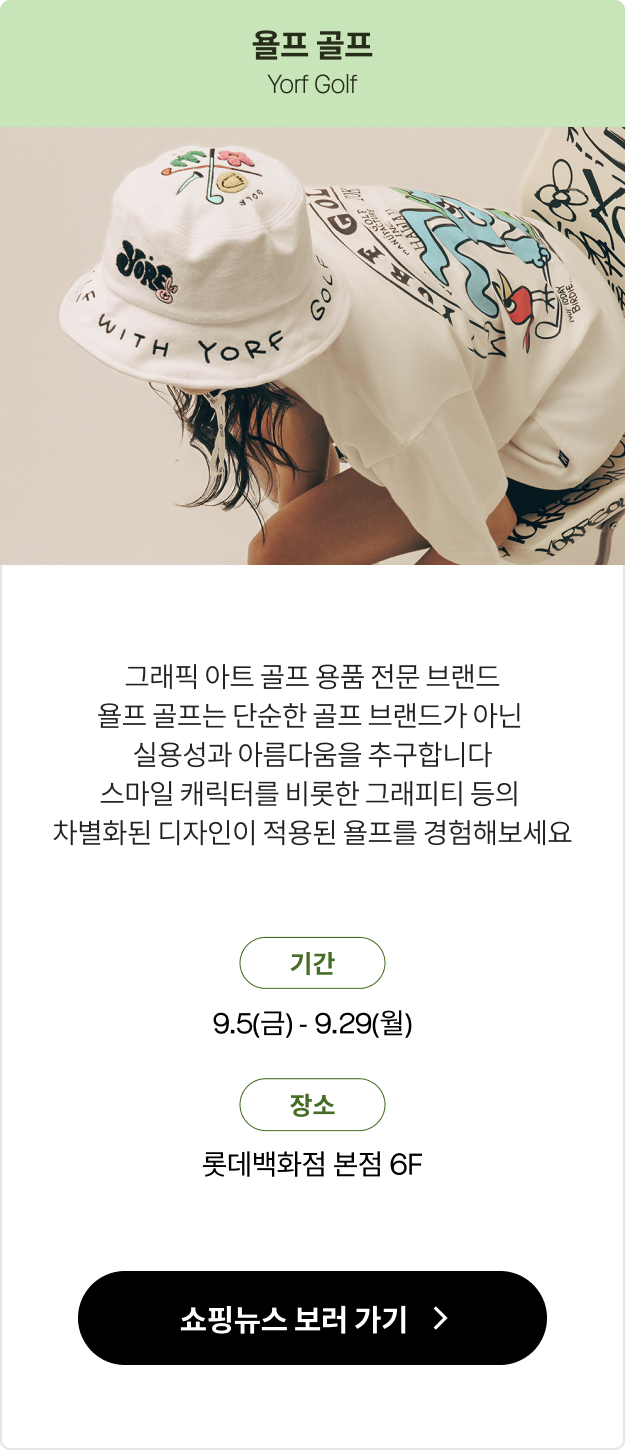Select the 기간 pill label
625x1450 pixels.
[x=312, y=963]
